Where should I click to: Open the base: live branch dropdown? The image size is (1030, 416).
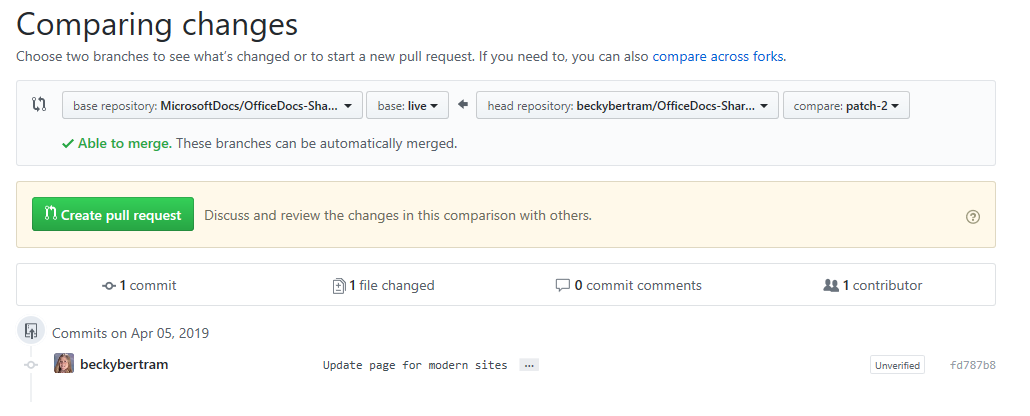point(408,105)
